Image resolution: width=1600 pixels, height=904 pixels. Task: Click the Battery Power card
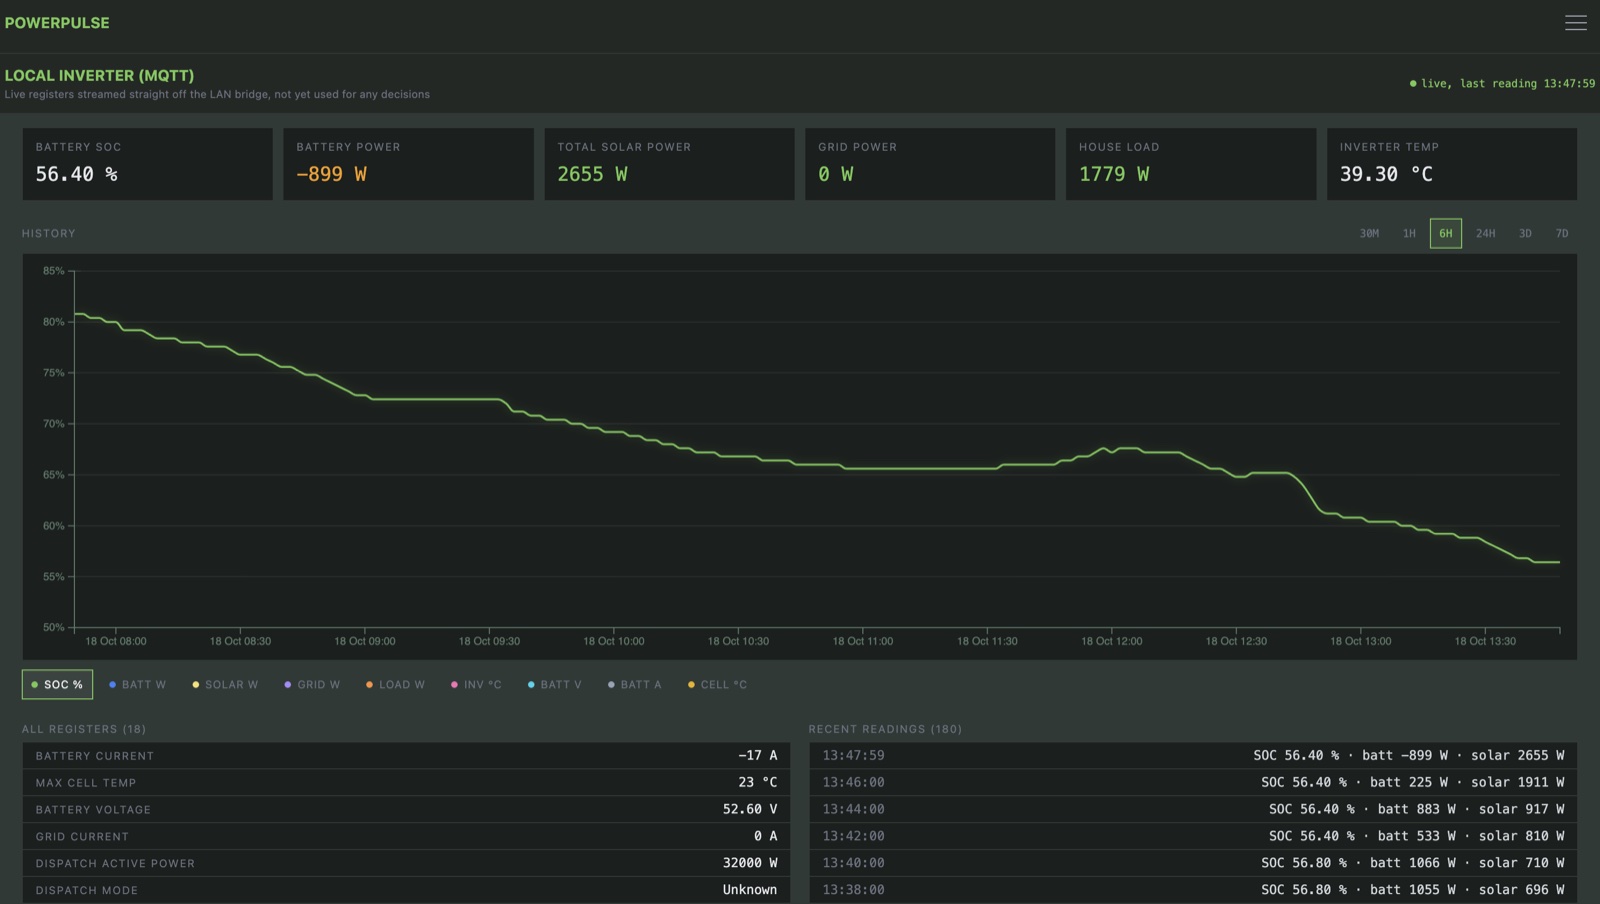tap(408, 164)
